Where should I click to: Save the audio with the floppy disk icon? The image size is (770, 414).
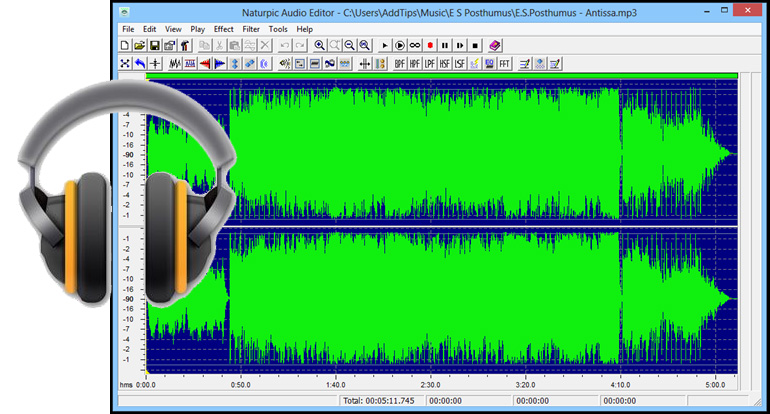pos(155,46)
